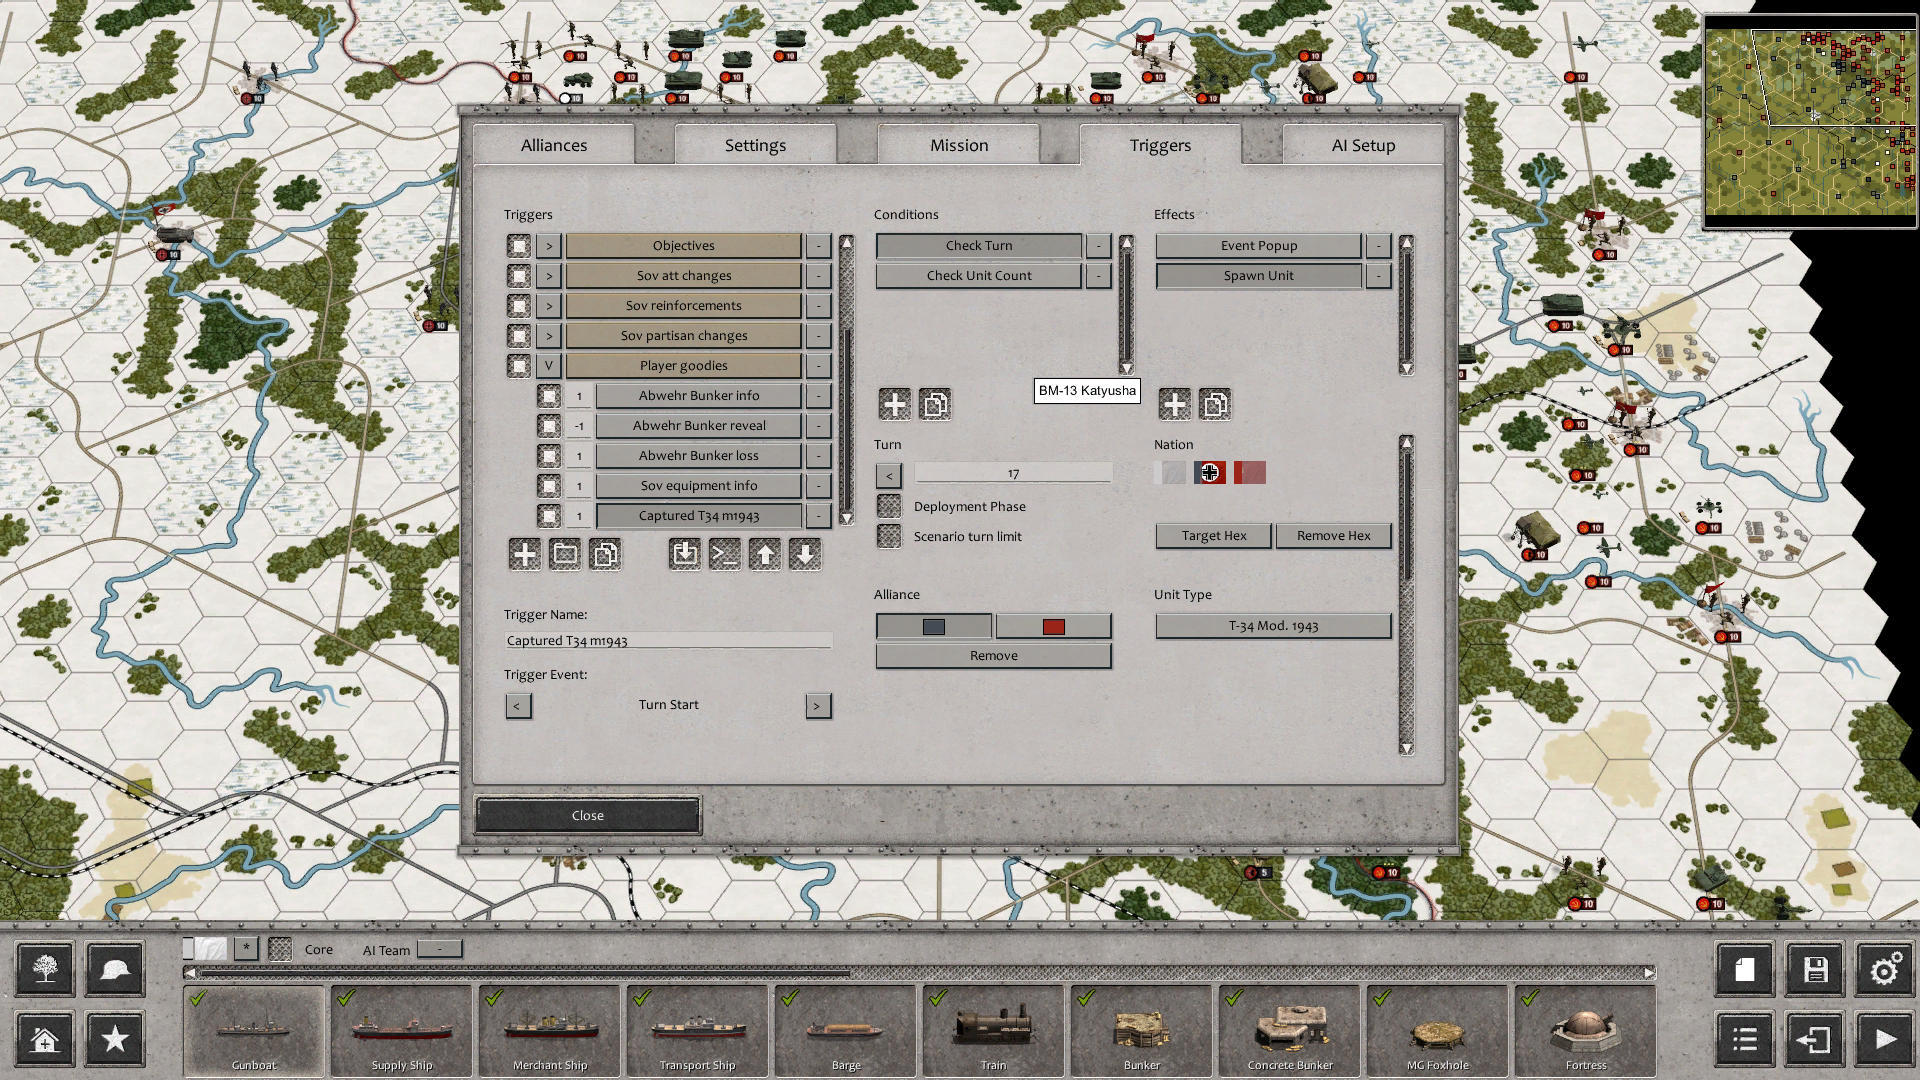This screenshot has width=1920, height=1080.
Task: Click the minimap overview
Action: click(x=1810, y=122)
